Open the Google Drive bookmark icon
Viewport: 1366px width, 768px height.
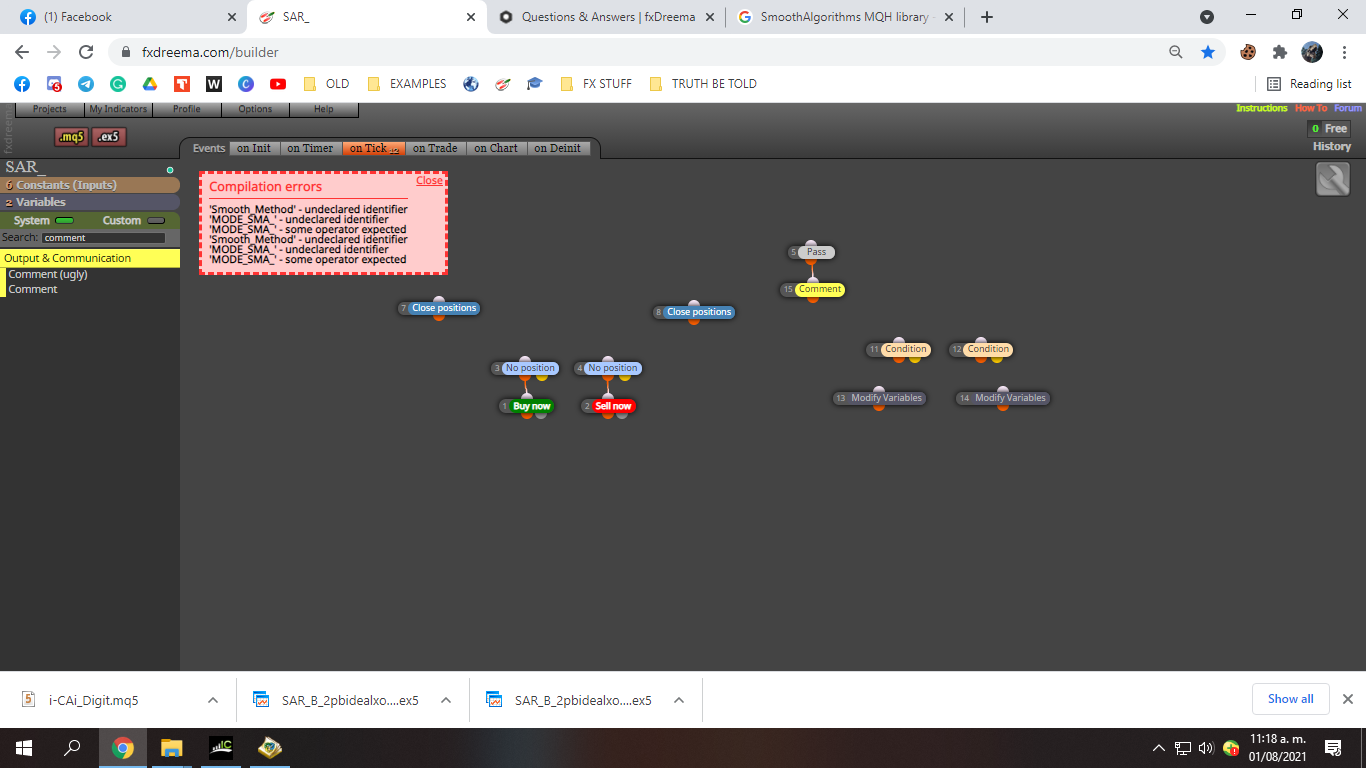click(150, 84)
